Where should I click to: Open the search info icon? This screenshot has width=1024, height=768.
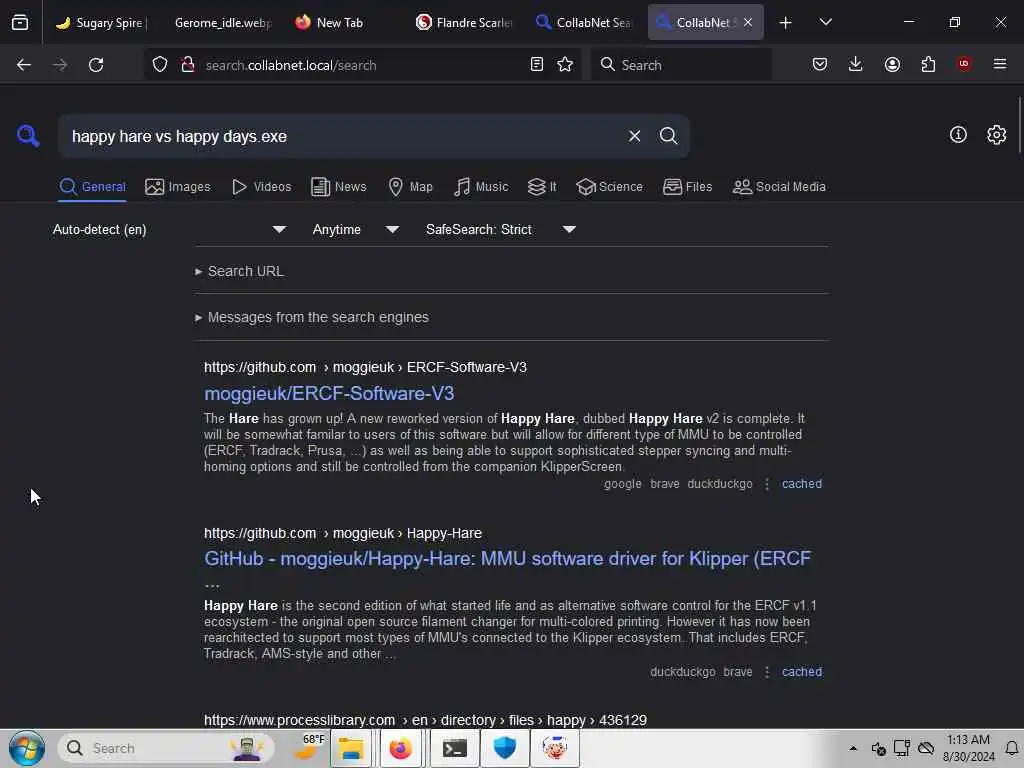click(x=958, y=135)
